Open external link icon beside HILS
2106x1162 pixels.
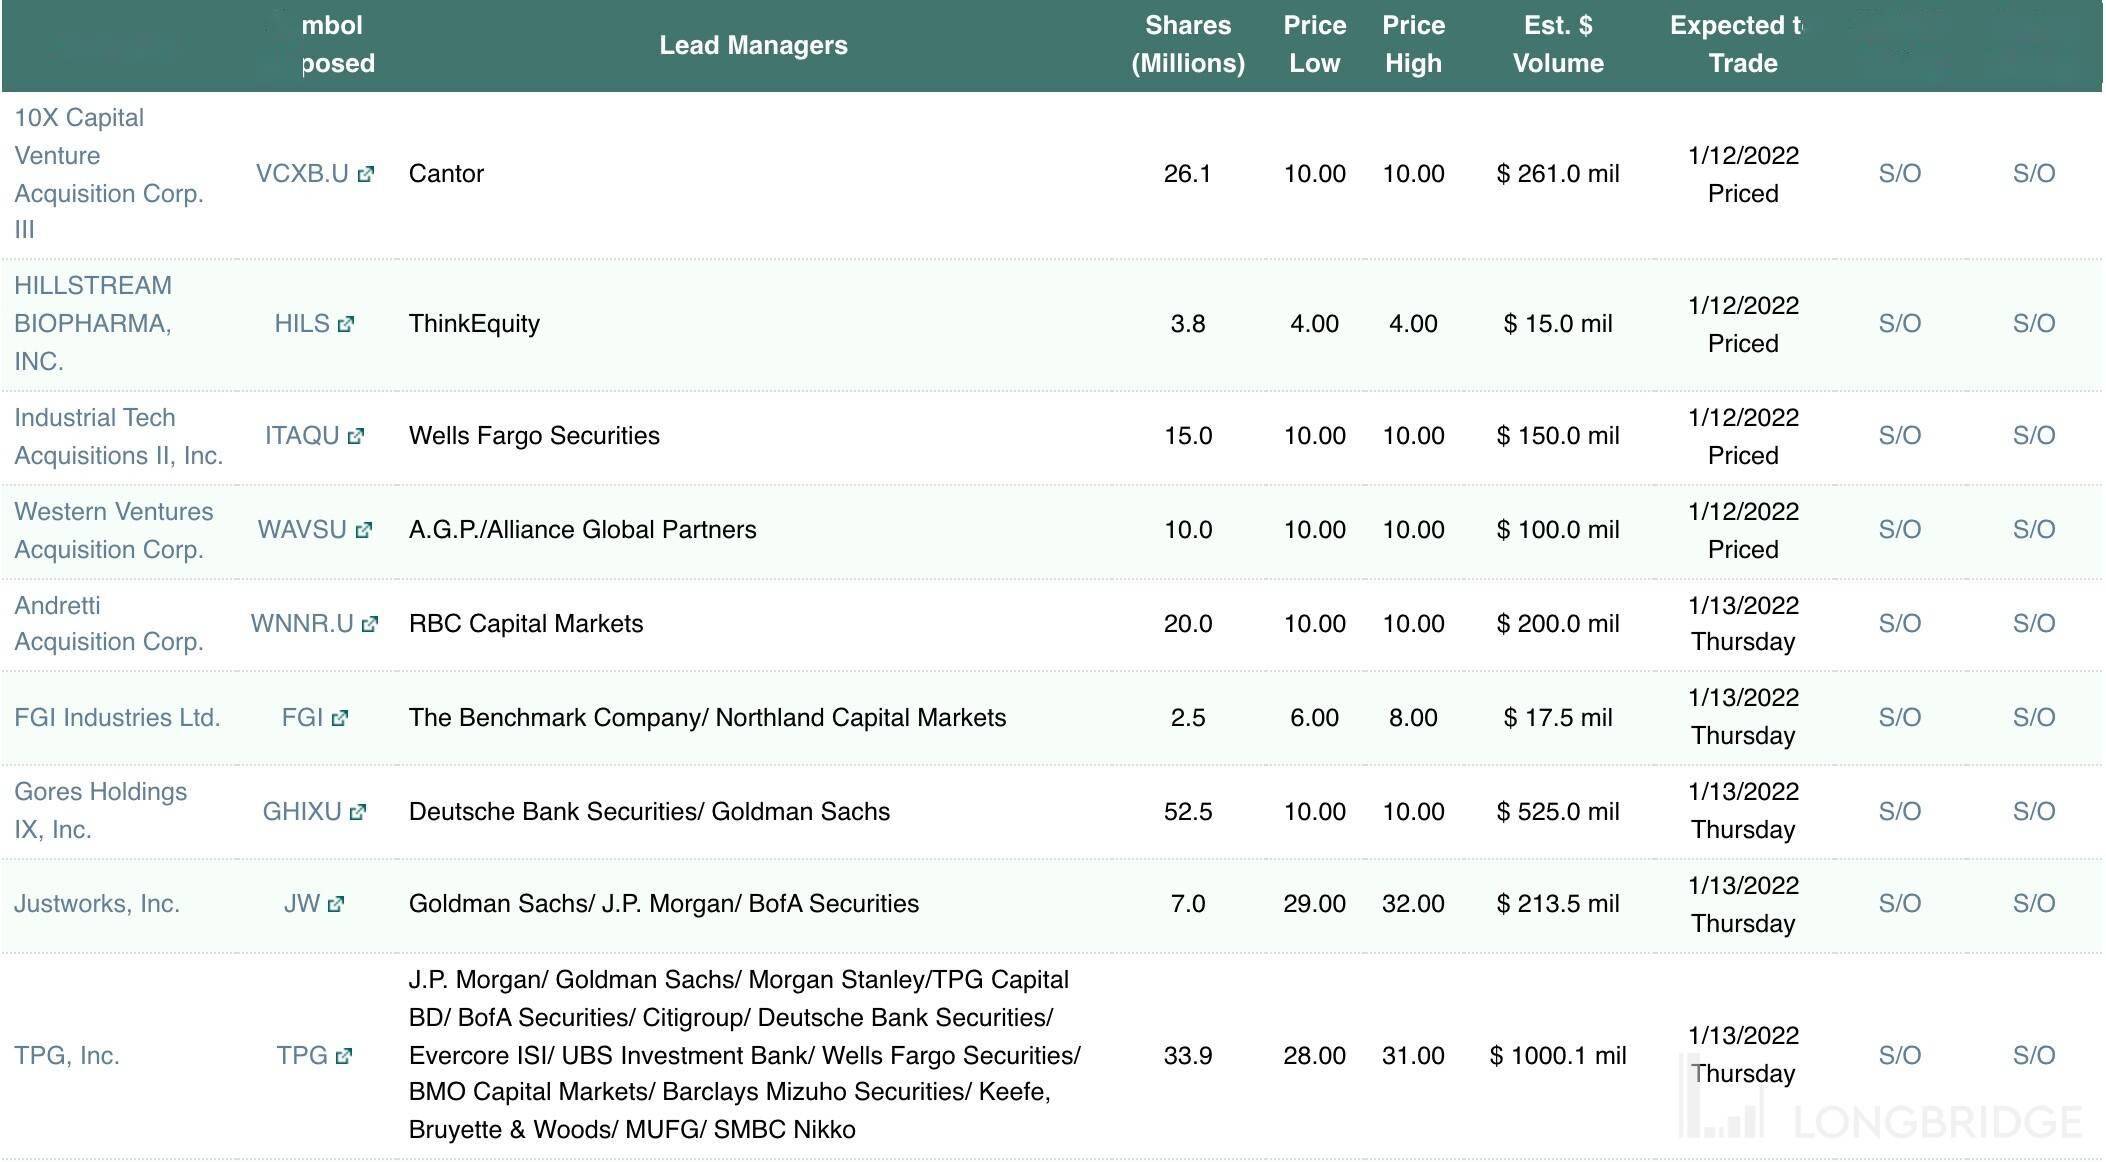tap(346, 324)
